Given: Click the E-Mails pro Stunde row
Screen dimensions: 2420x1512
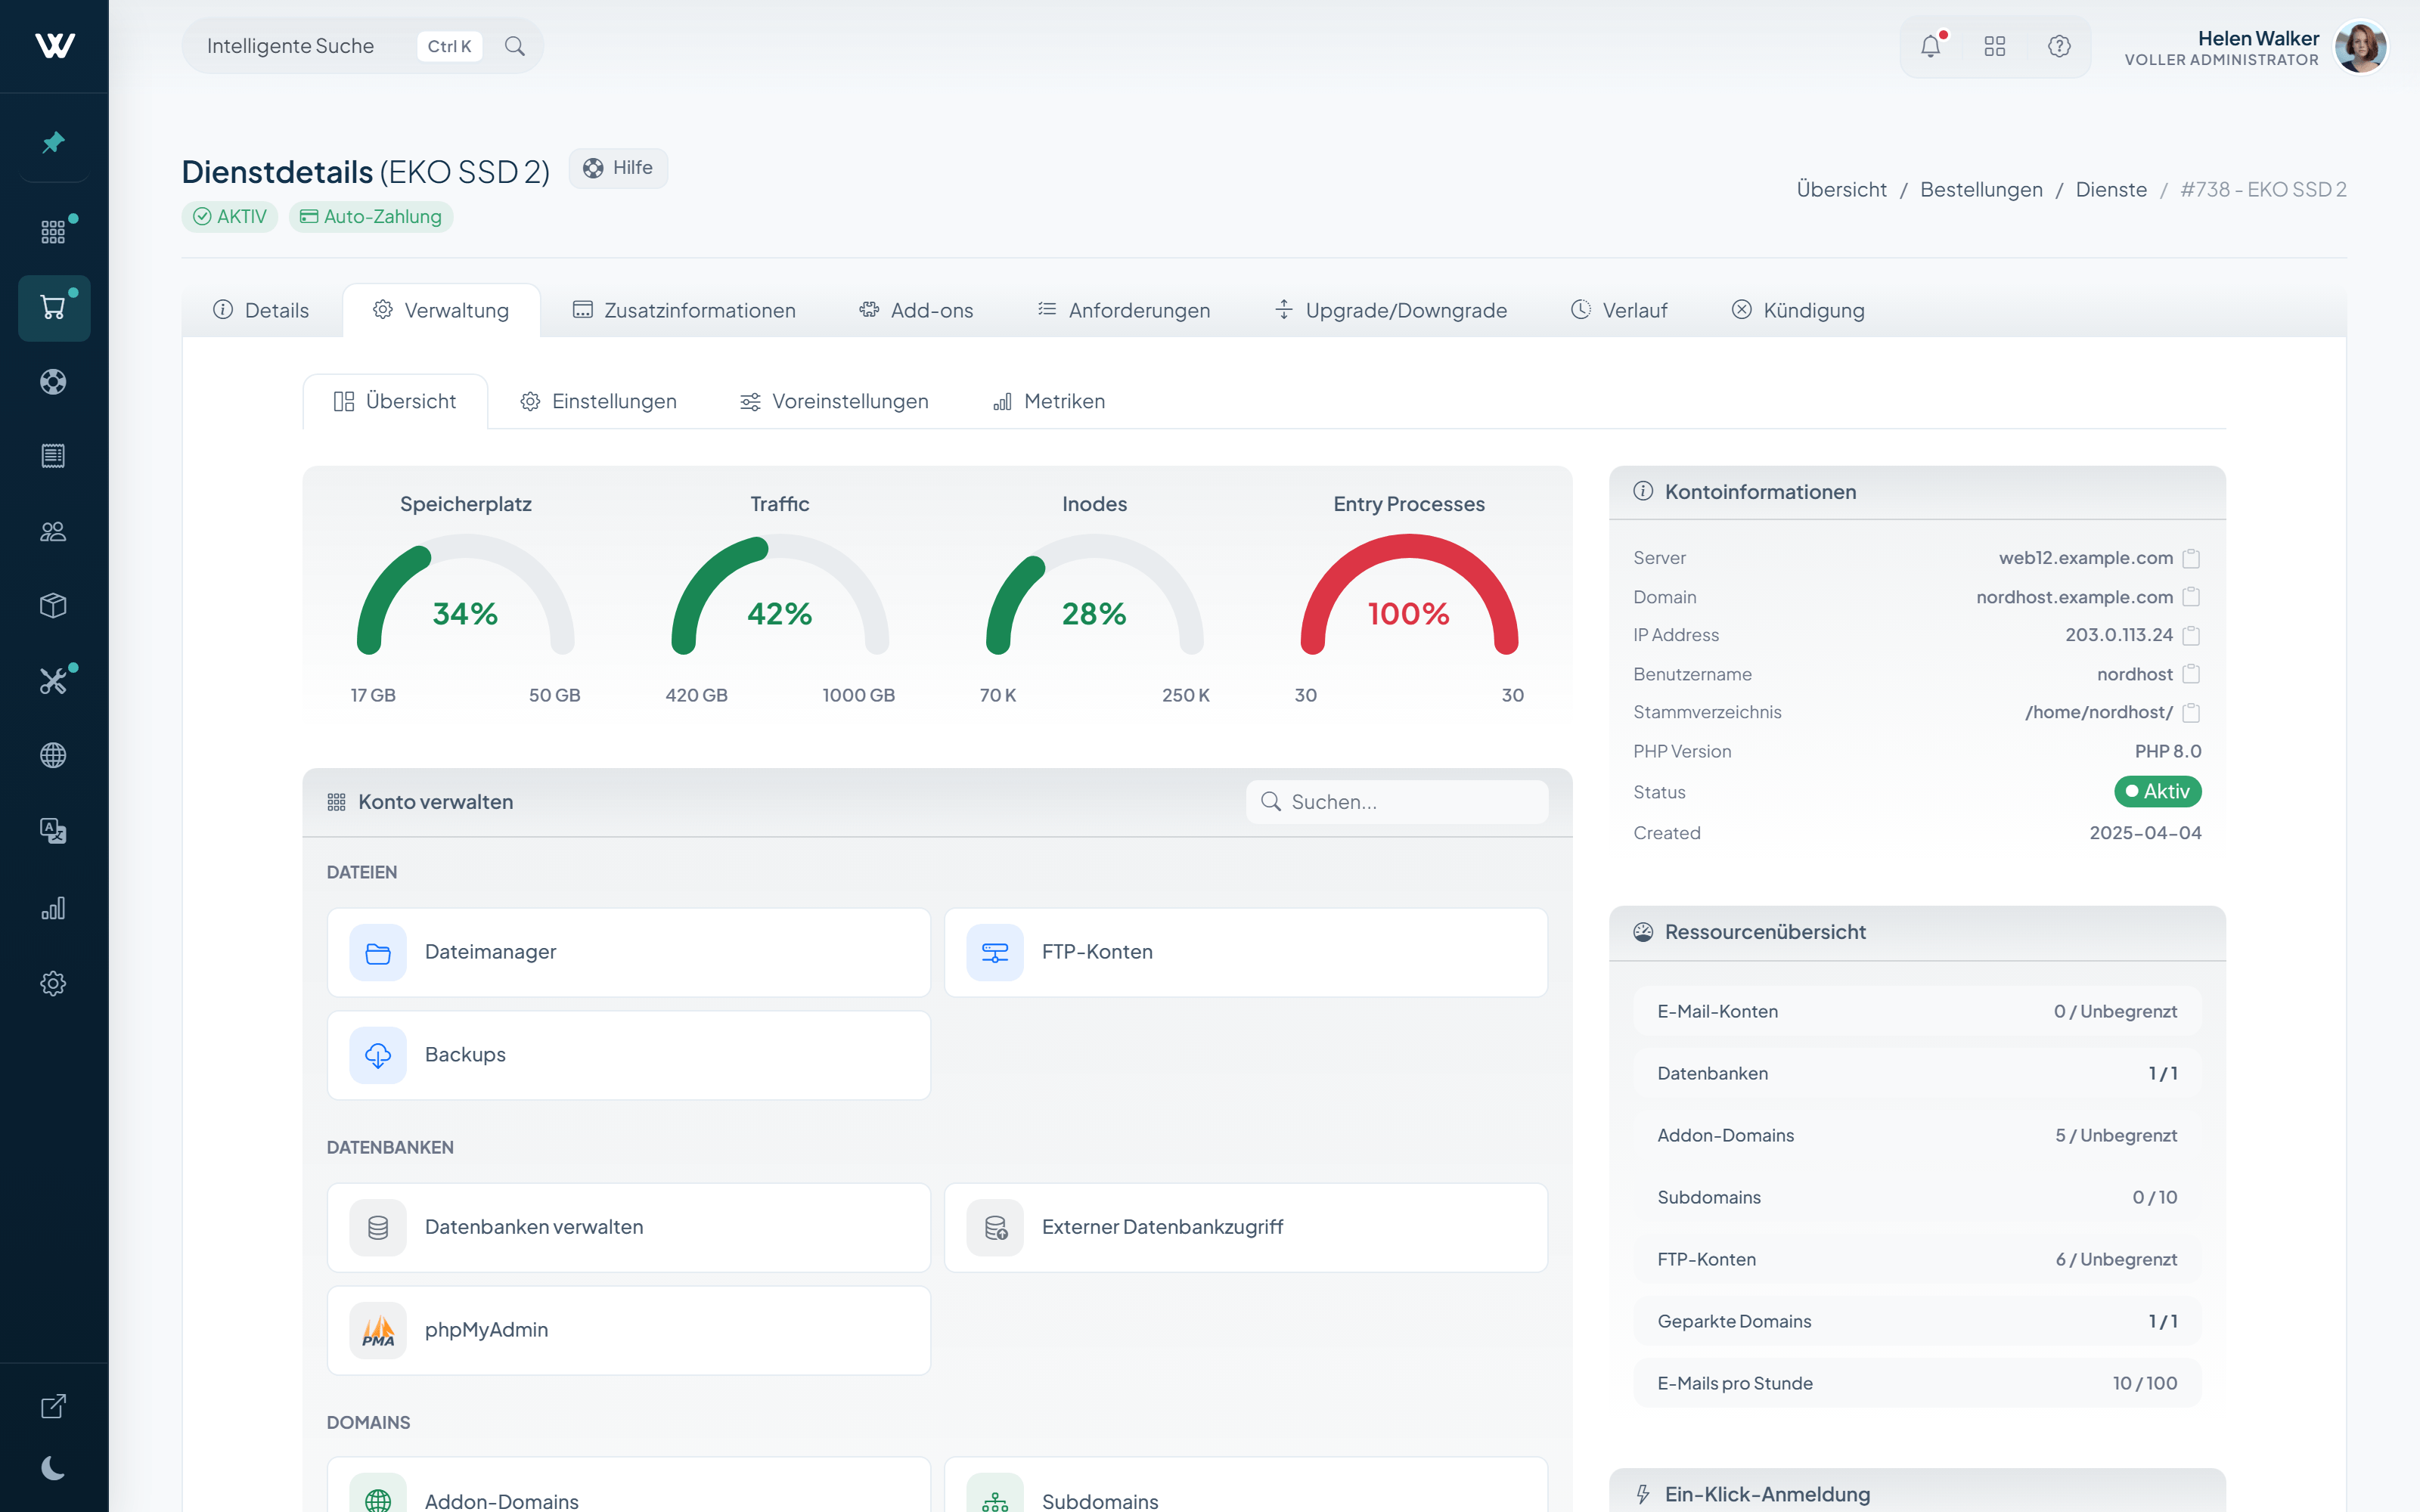Looking at the screenshot, I should click(1917, 1383).
